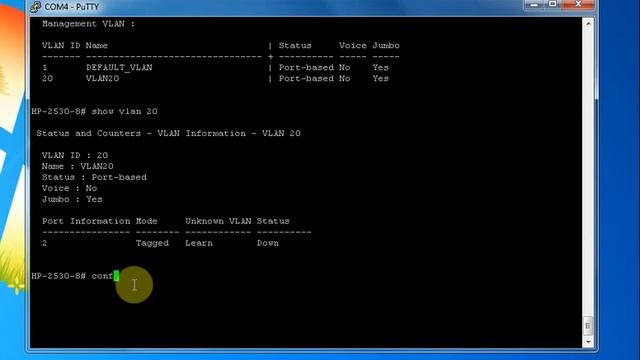The image size is (640, 360).
Task: Click the 'DEFAULT_VLAN' name in table
Action: pos(119,67)
